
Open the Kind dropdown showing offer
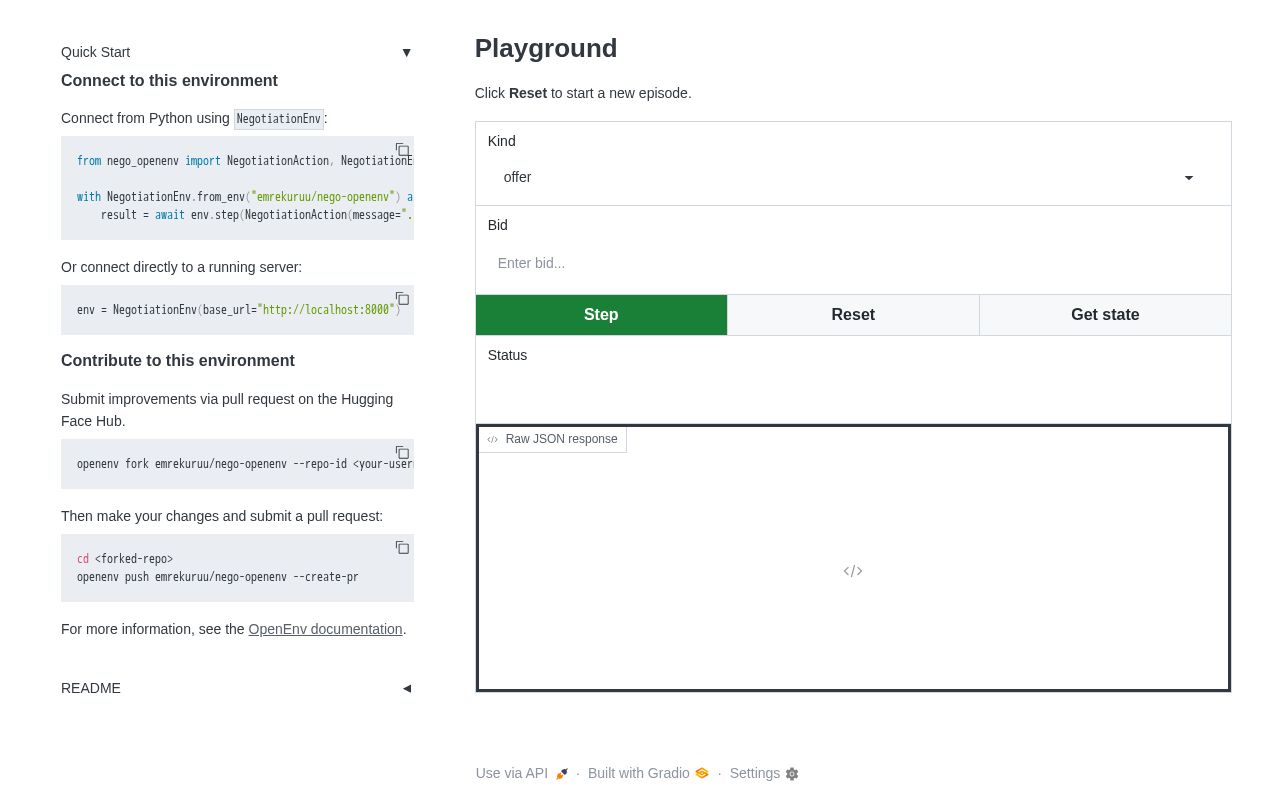click(852, 177)
